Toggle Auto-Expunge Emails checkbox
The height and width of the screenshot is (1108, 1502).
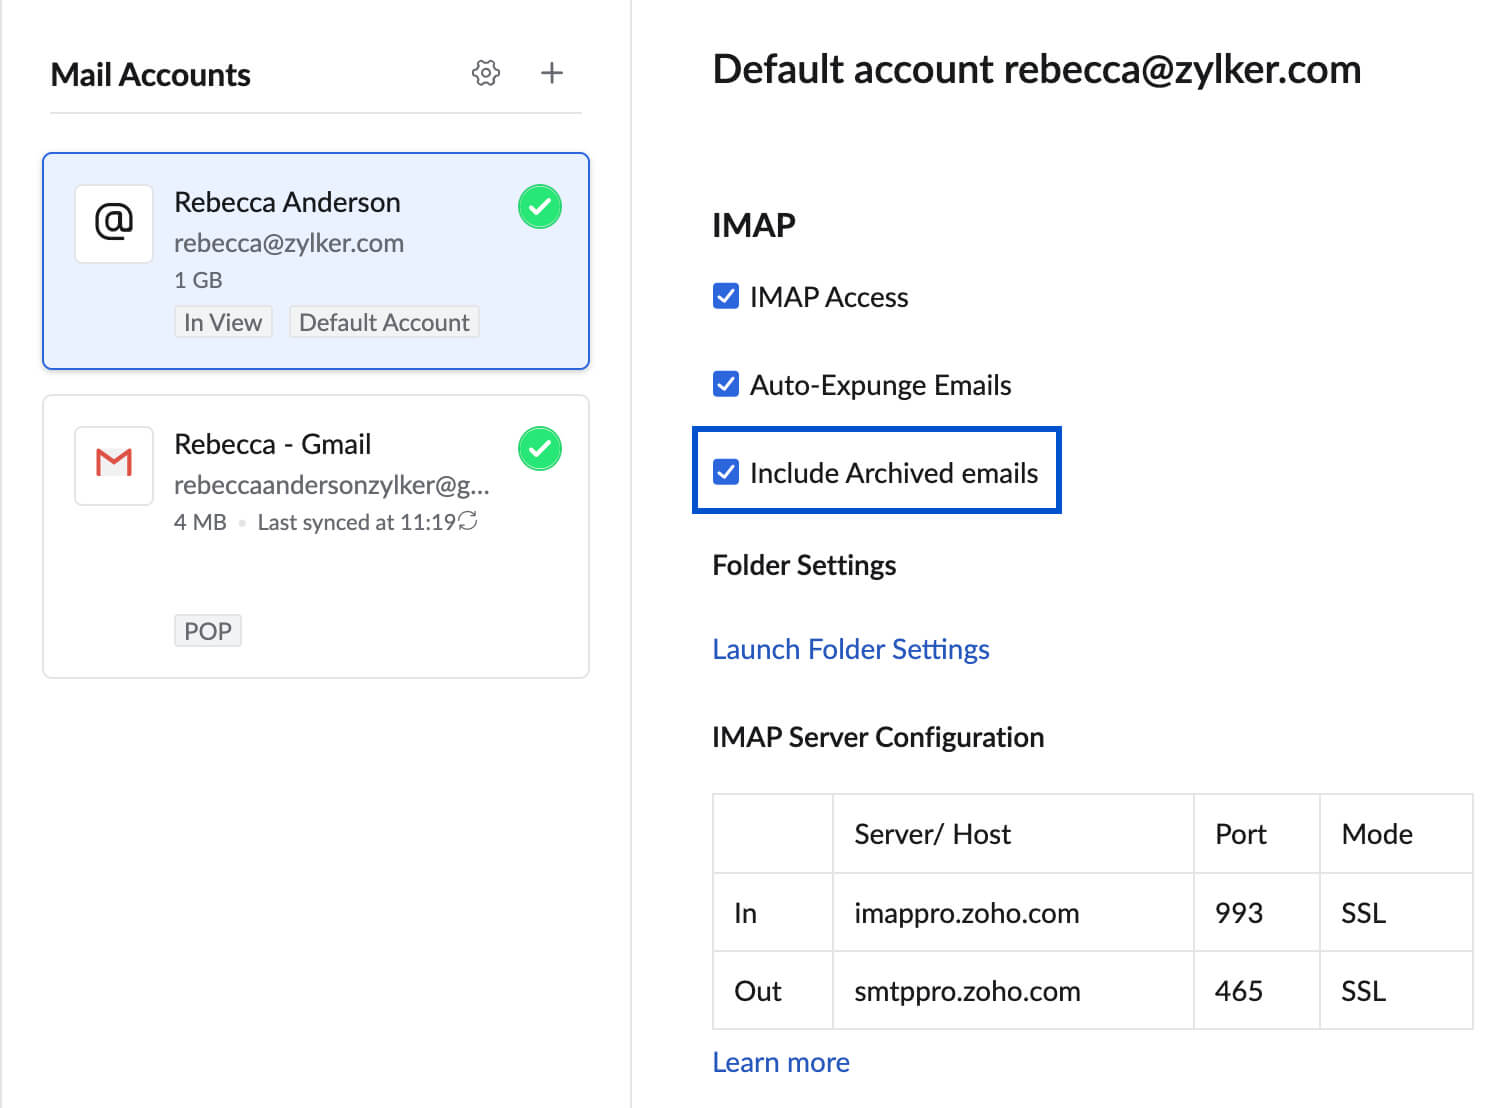tap(726, 384)
